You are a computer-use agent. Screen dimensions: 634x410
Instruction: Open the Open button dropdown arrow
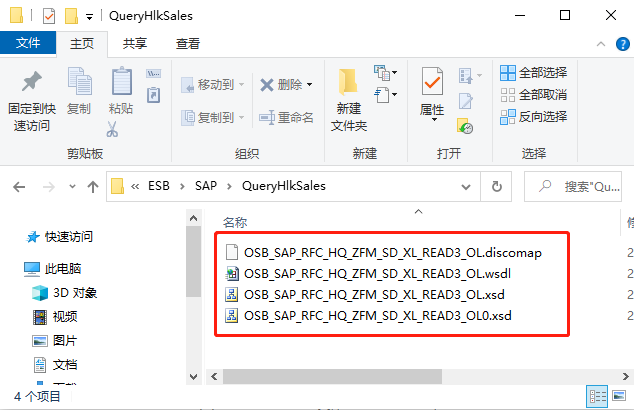pos(480,75)
